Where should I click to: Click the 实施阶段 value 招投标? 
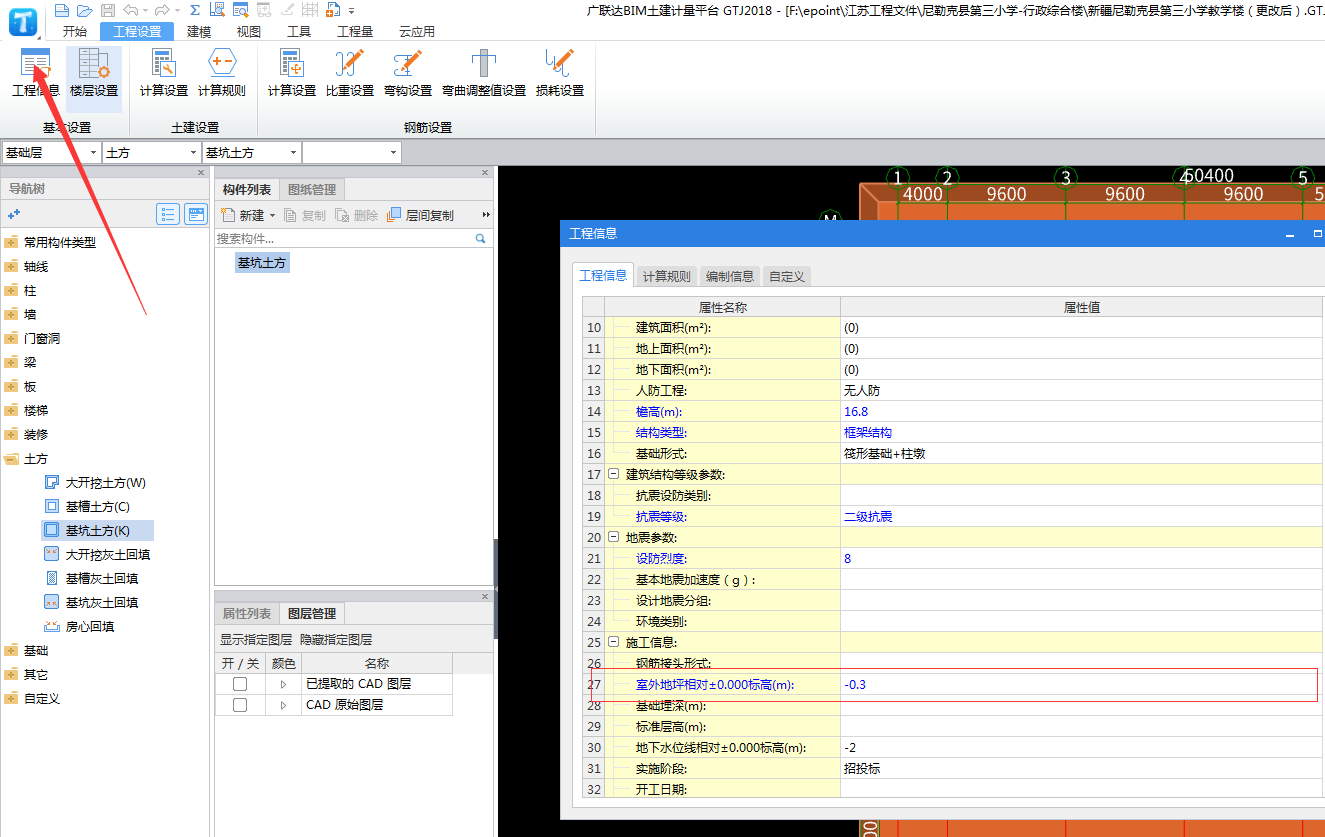pos(1082,769)
